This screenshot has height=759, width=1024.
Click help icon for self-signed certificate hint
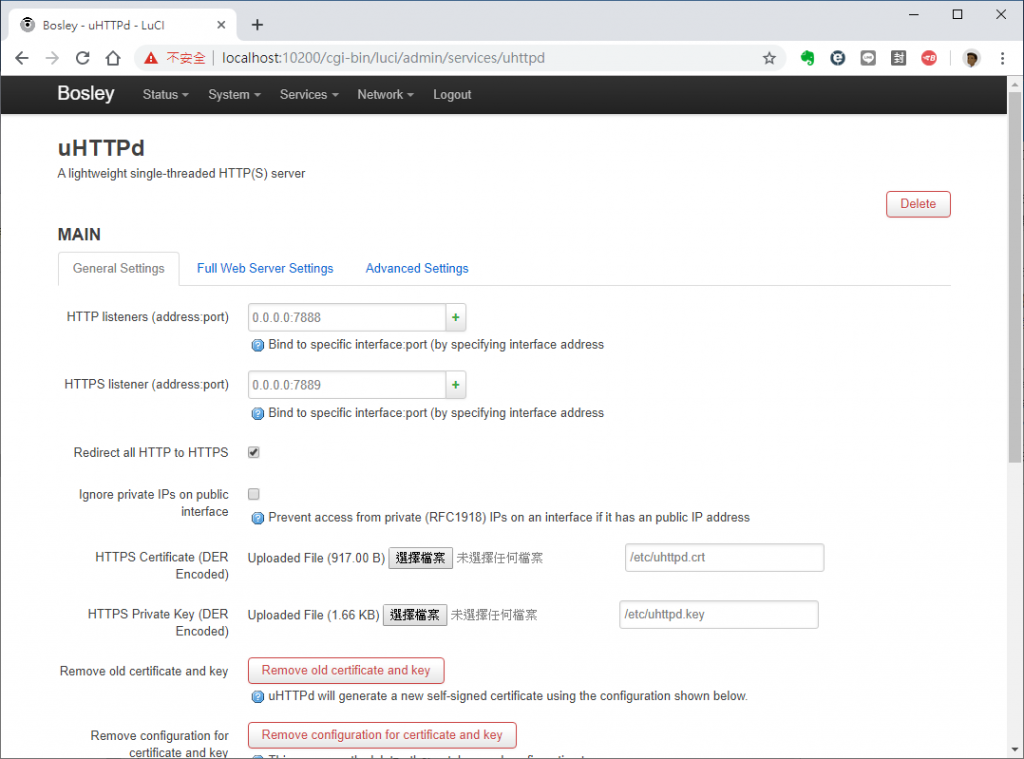pyautogui.click(x=258, y=696)
